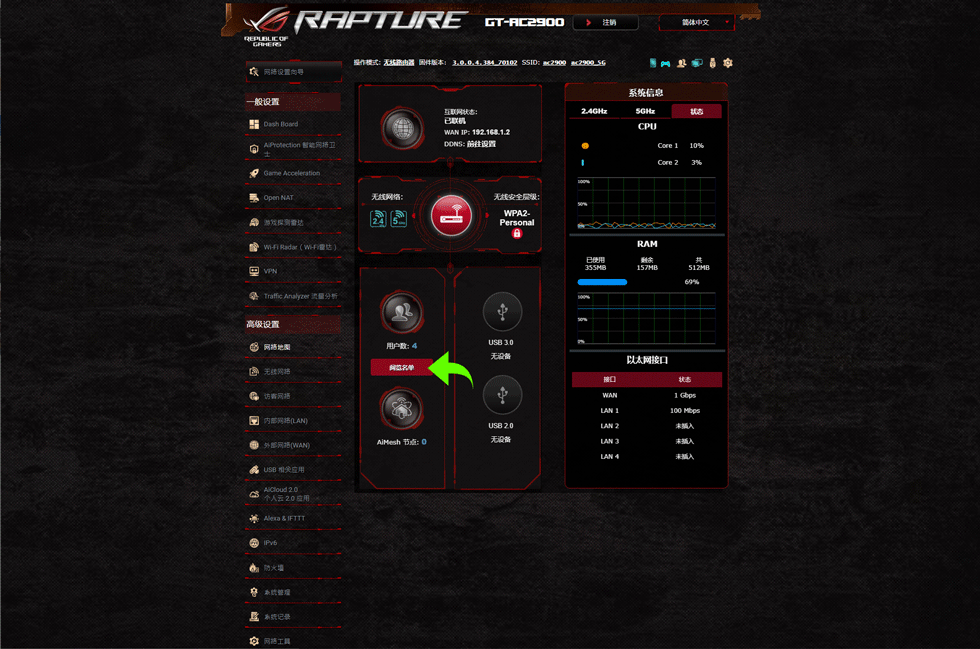Select the red router icon in network map
This screenshot has width=980, height=649.
click(451, 216)
